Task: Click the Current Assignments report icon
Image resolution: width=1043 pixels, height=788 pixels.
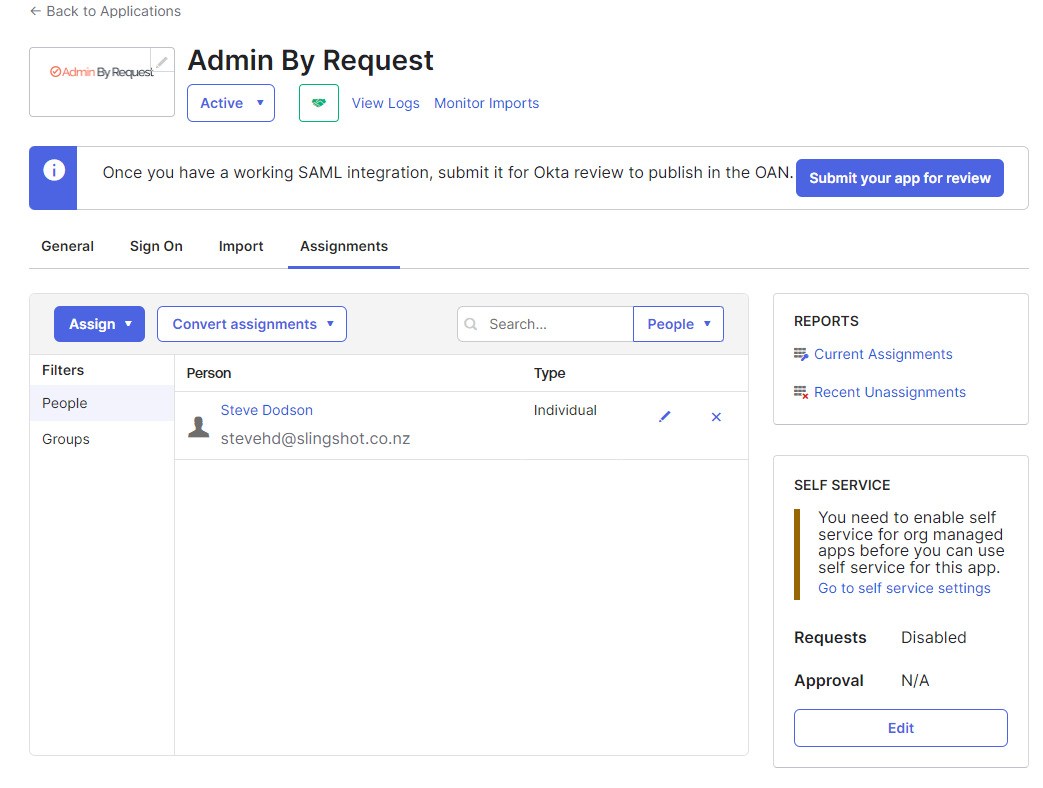Action: pos(801,354)
